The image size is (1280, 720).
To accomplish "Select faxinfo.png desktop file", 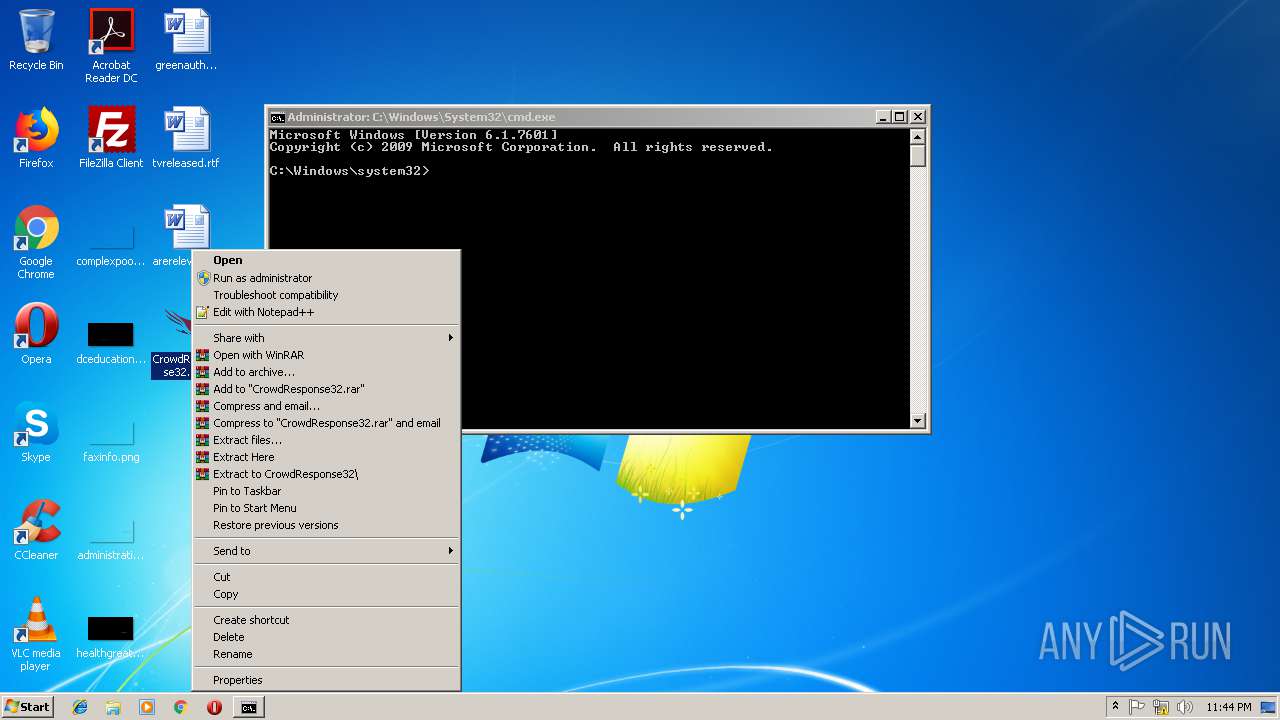I will point(111,438).
